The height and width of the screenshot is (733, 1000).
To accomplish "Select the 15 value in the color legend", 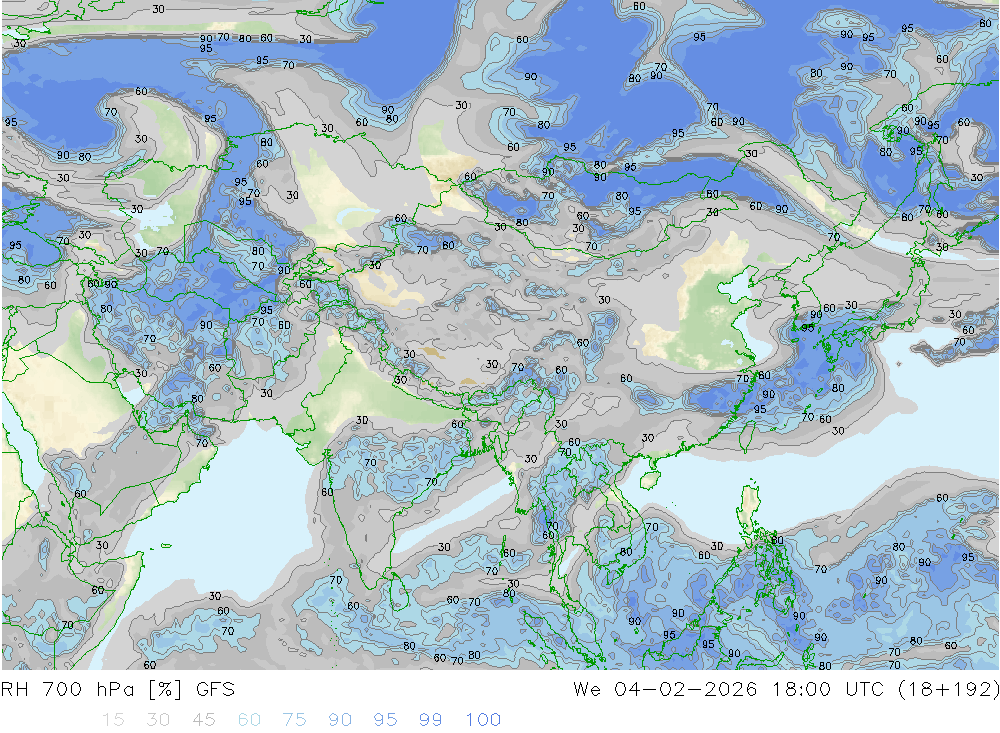I will coord(113,720).
